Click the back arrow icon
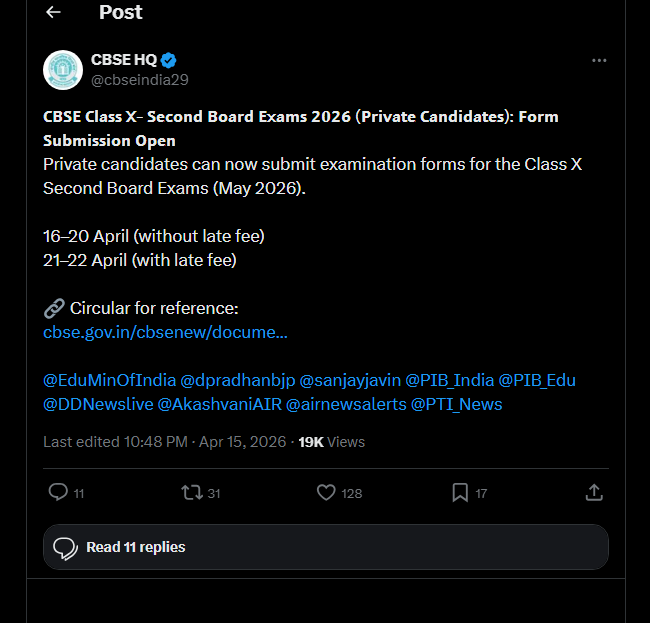650x623 pixels. point(53,12)
